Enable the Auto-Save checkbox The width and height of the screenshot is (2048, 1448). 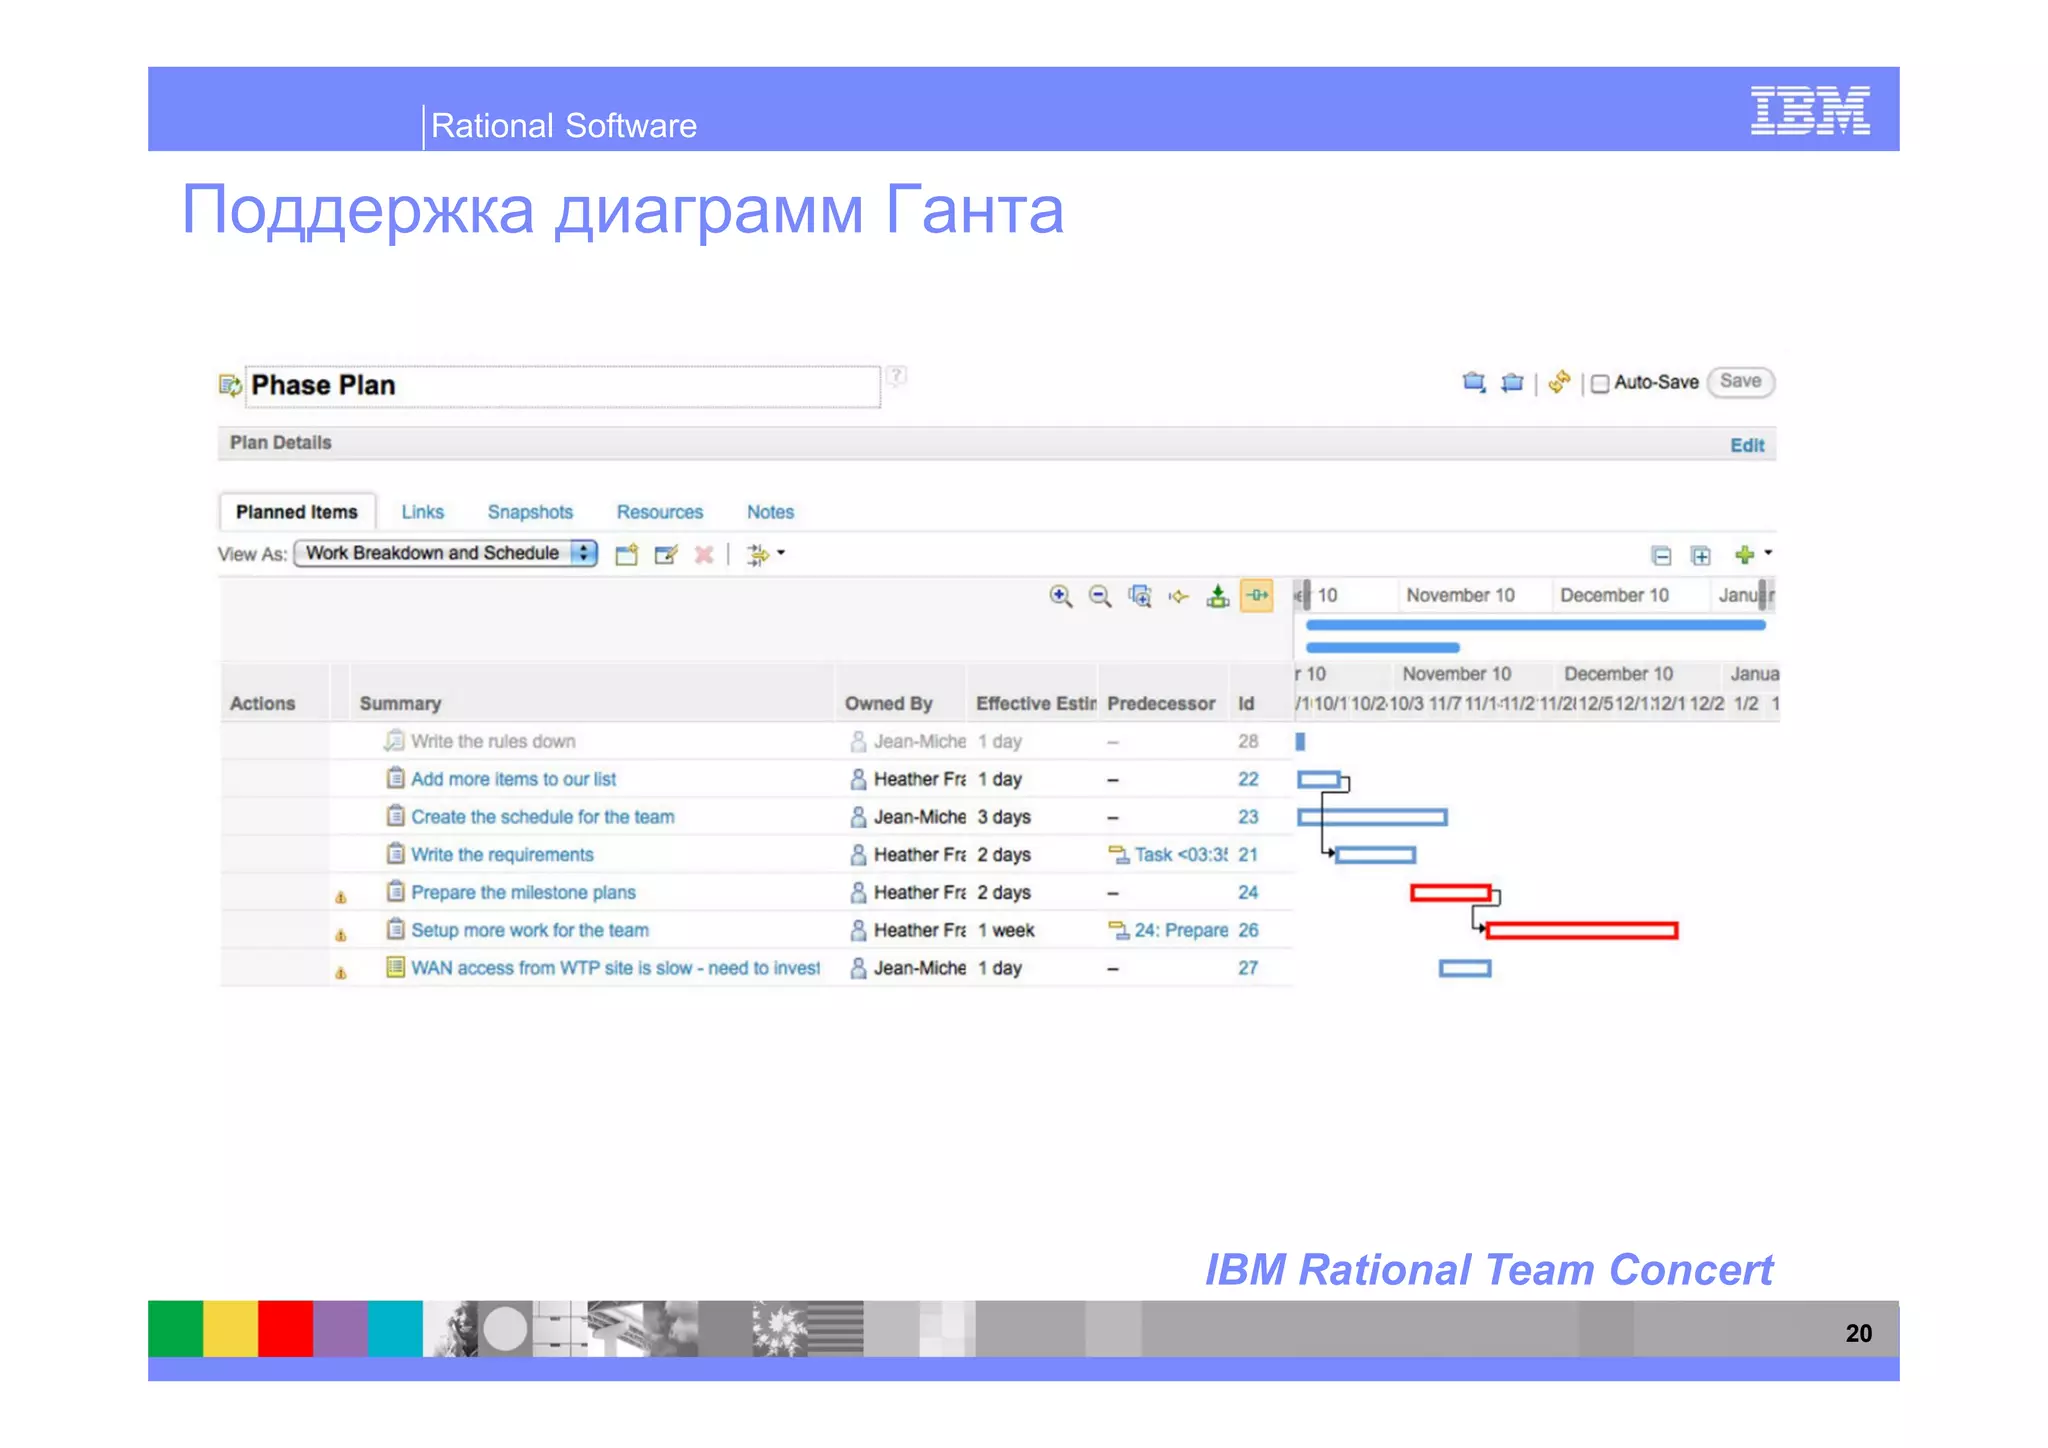pyautogui.click(x=1600, y=384)
